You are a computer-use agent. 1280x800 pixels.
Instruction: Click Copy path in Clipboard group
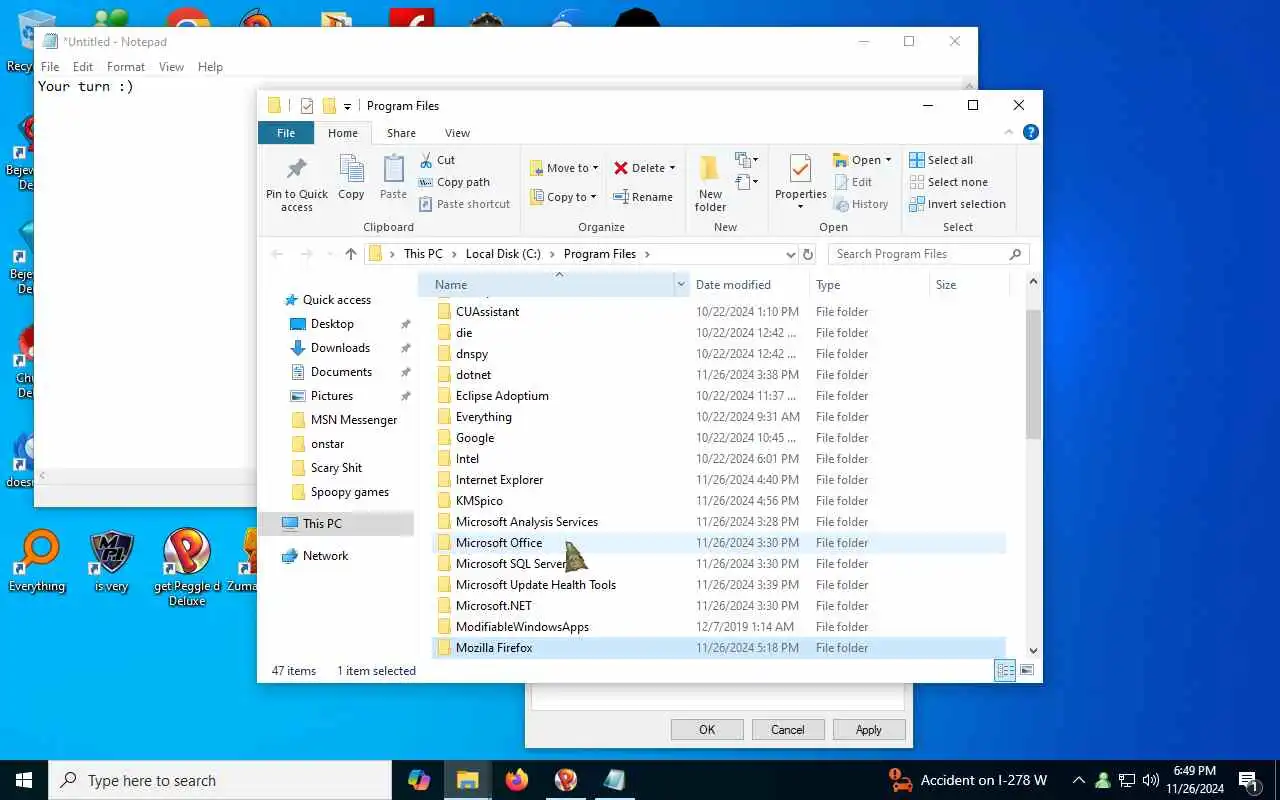454,182
